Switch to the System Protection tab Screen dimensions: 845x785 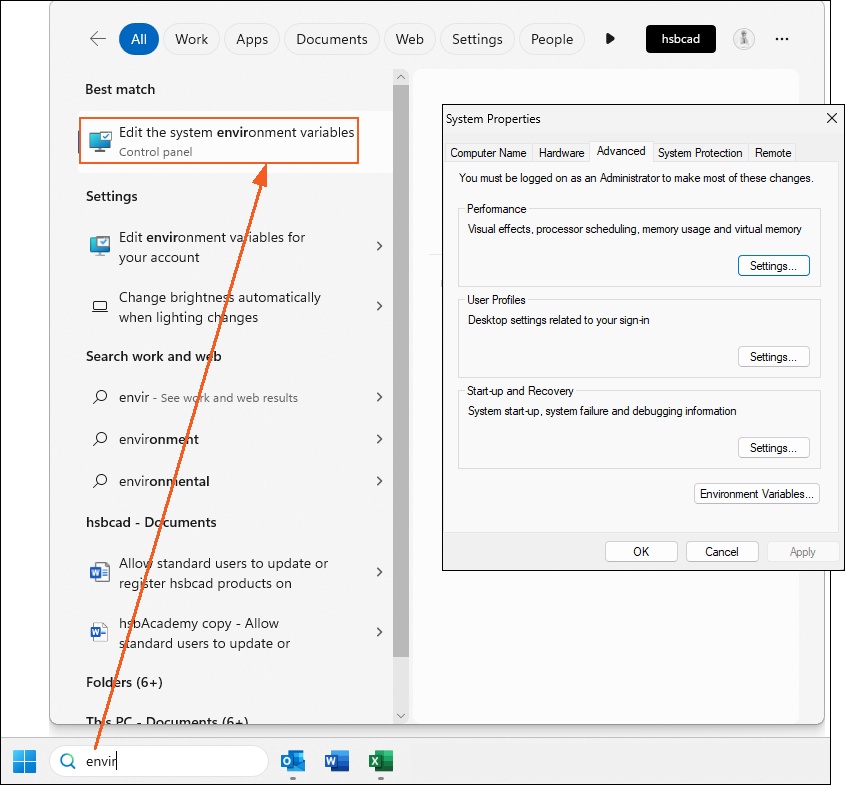click(699, 153)
